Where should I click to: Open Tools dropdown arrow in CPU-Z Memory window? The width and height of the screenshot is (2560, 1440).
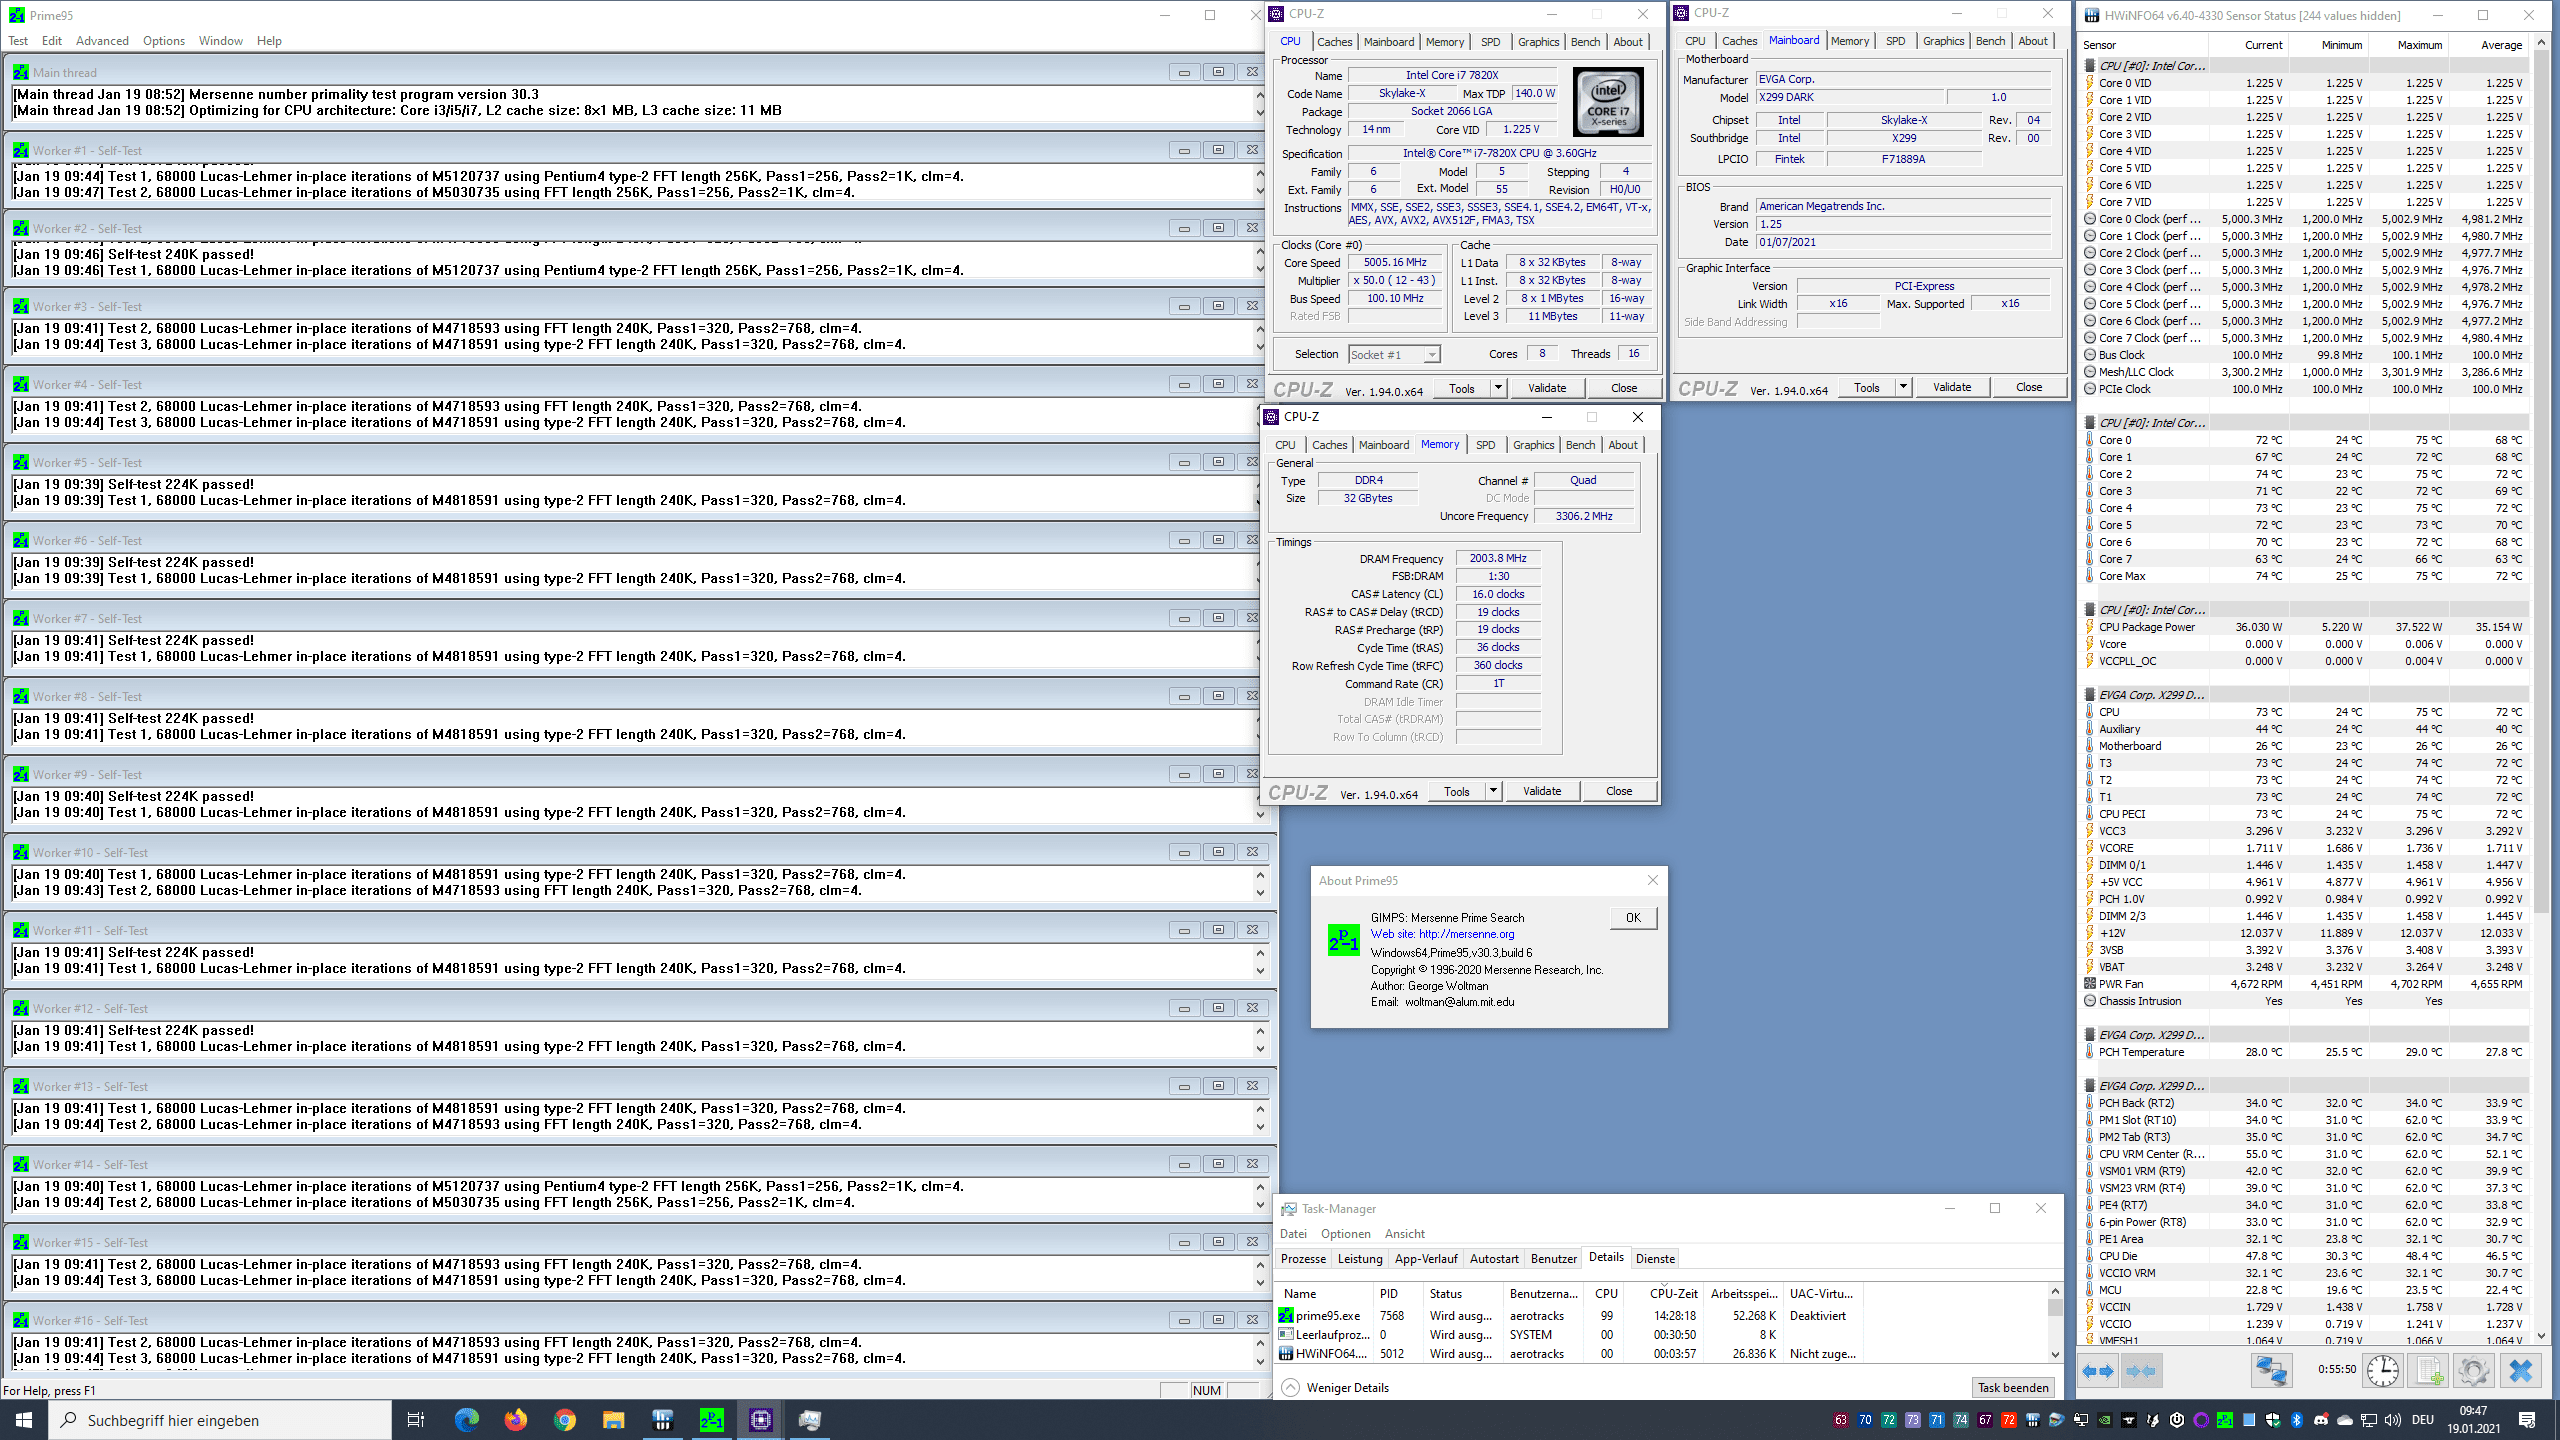click(x=1493, y=791)
